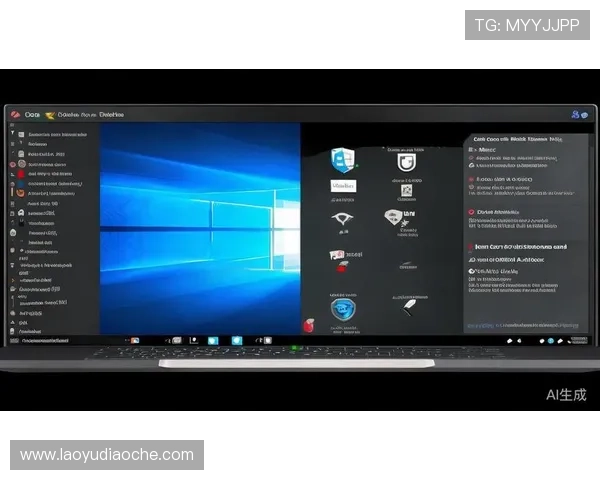The image size is (600, 480).
Task: Open the white shield badge icon in the center grid
Action: click(x=405, y=162)
